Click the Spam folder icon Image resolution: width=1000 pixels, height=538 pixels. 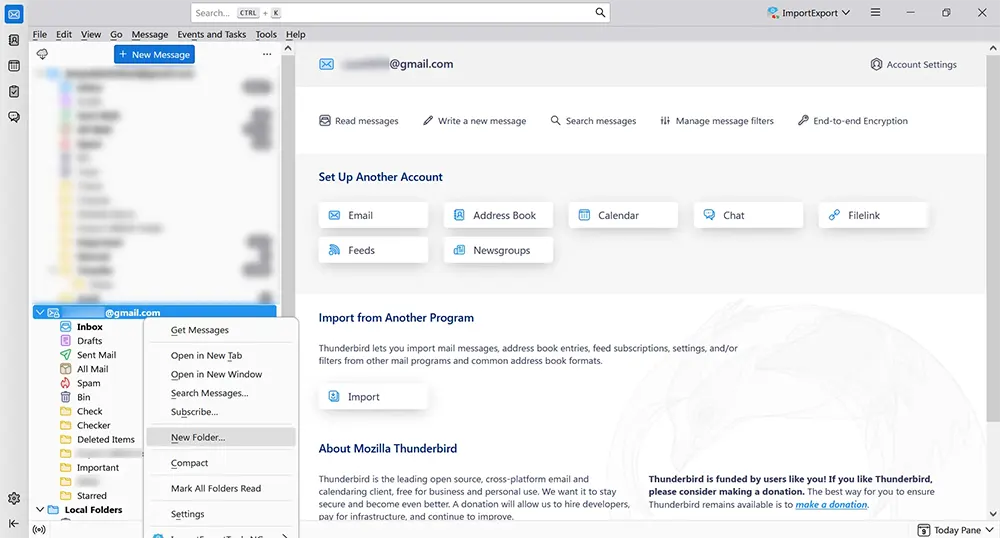pyautogui.click(x=65, y=383)
